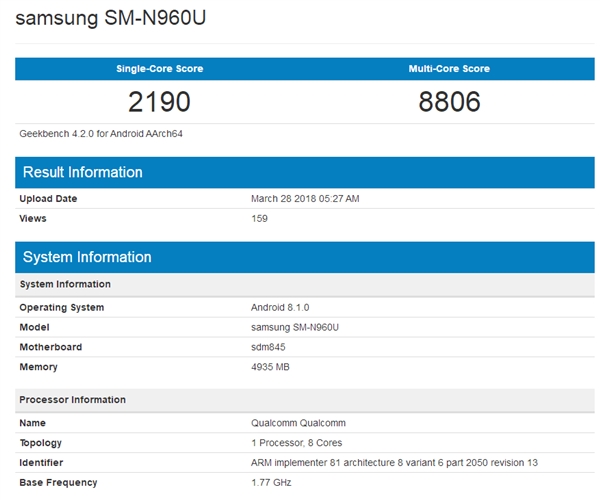Select the sdm845 motherboard value

point(268,347)
